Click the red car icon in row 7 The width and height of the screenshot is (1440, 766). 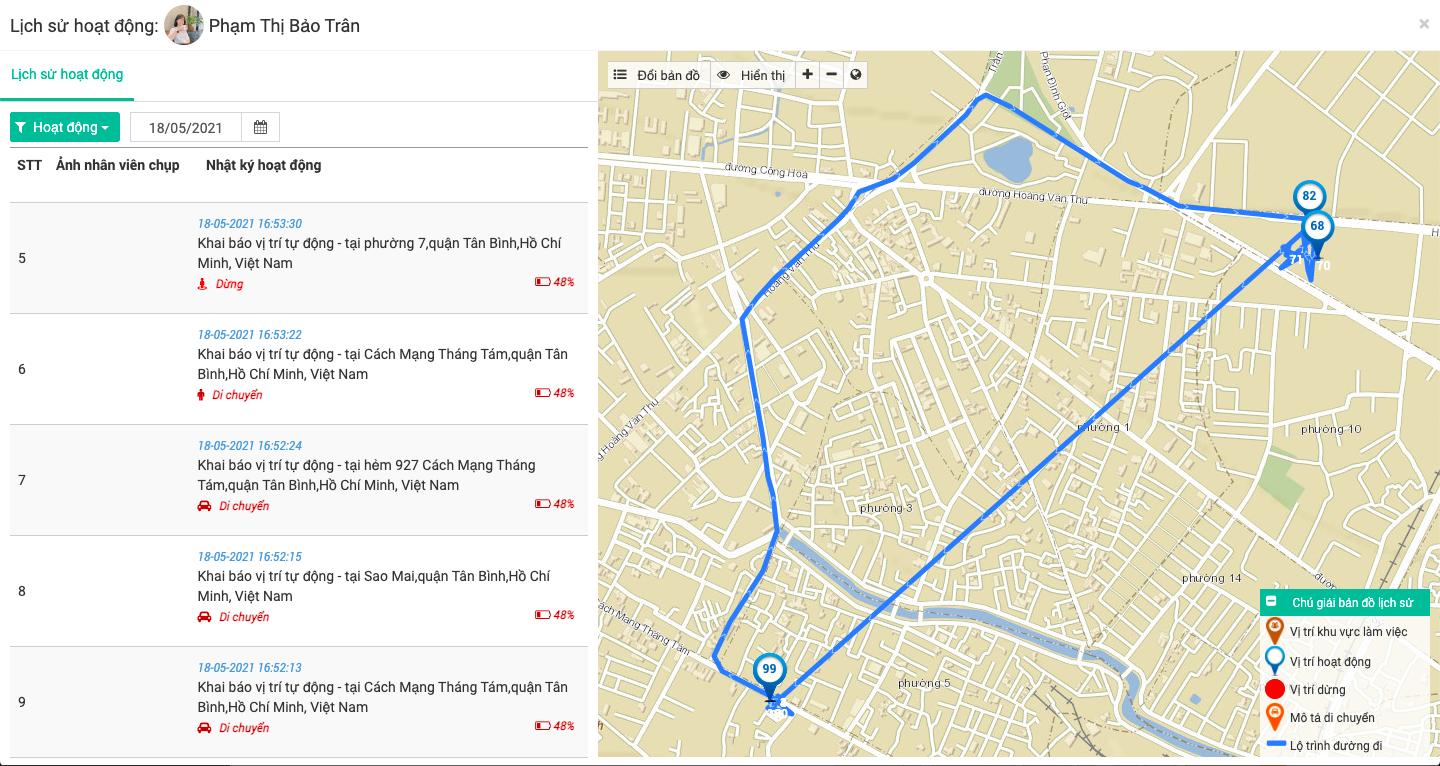(x=204, y=506)
